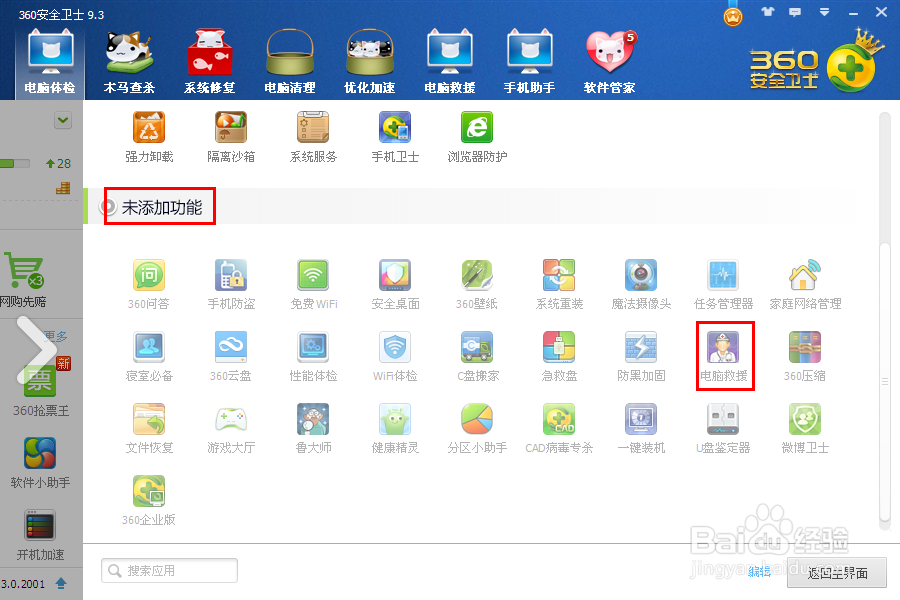Add the 防黑加固 feature

[641, 357]
